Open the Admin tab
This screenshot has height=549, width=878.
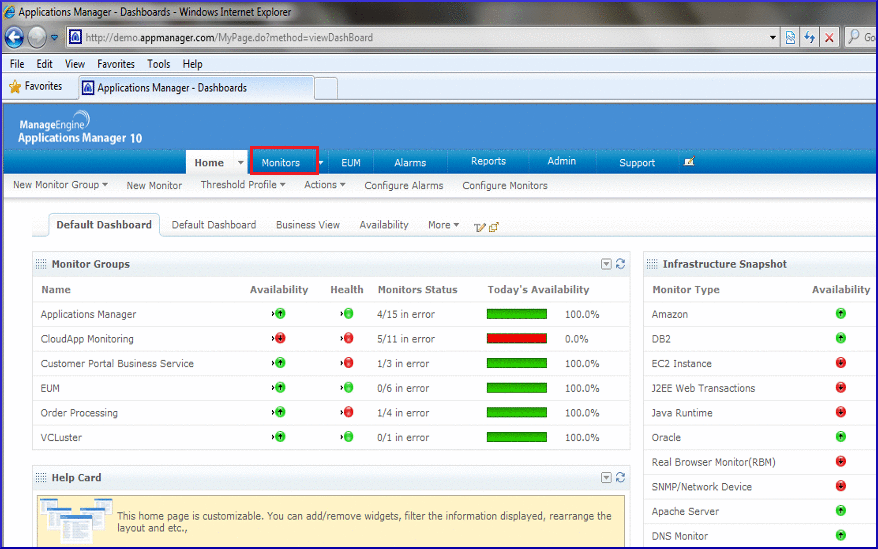click(562, 161)
